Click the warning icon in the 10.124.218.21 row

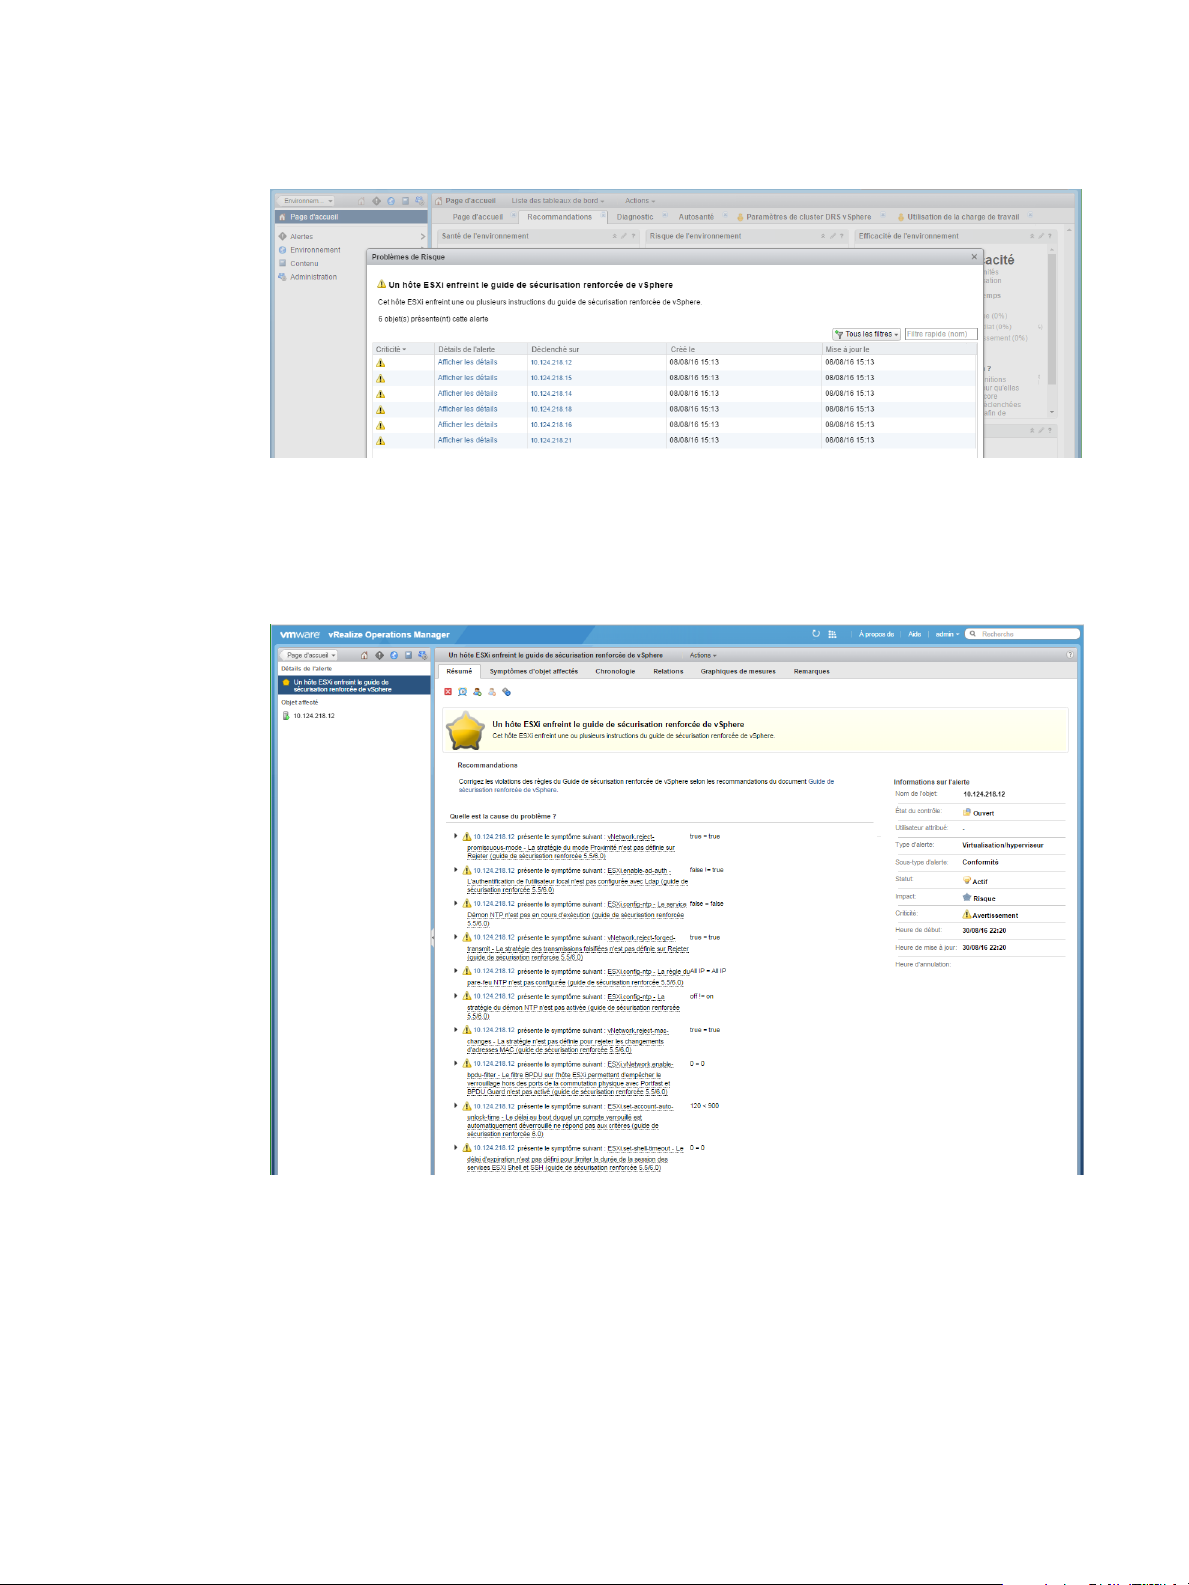point(380,440)
